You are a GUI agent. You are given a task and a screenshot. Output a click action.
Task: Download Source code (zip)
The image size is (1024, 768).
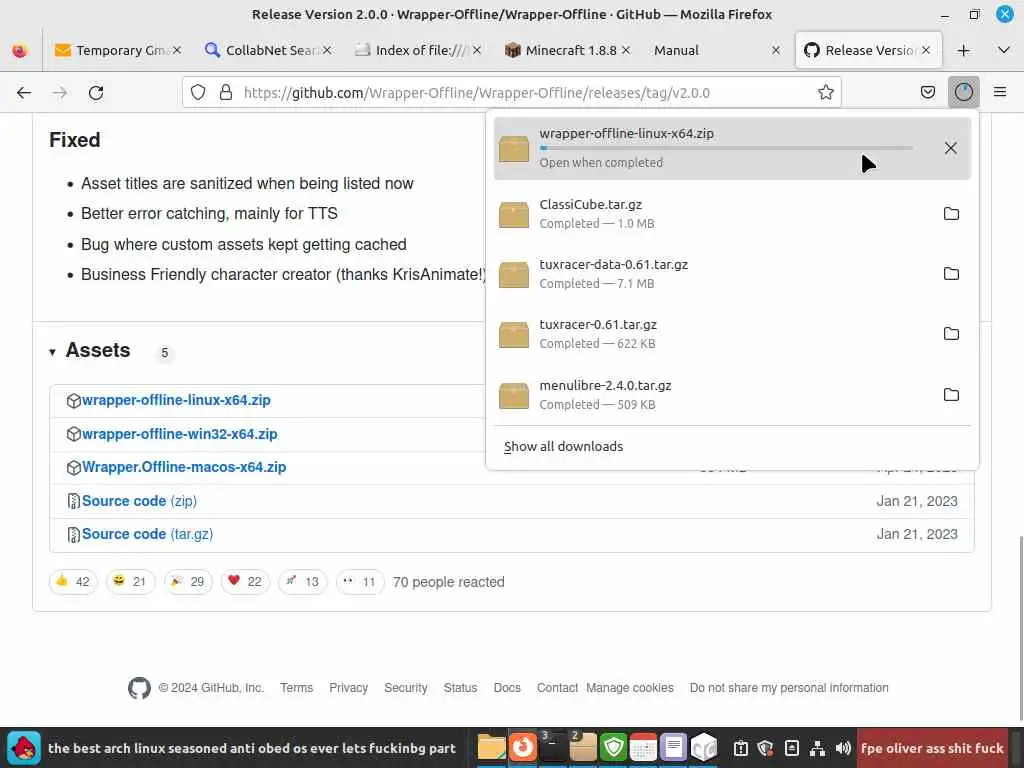pyautogui.click(x=139, y=501)
